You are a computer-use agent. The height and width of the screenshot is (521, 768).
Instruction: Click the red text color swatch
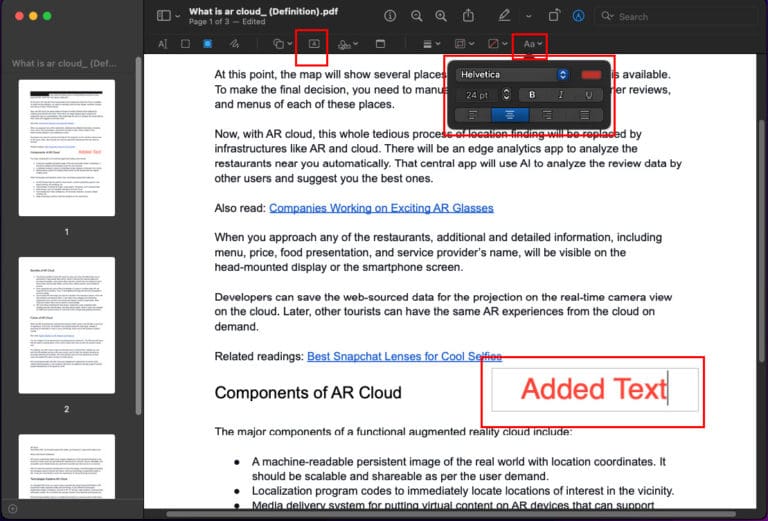(591, 74)
